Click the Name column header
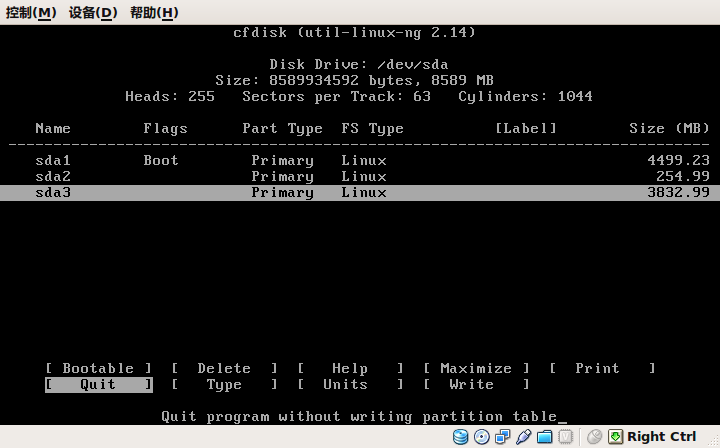 coord(53,128)
